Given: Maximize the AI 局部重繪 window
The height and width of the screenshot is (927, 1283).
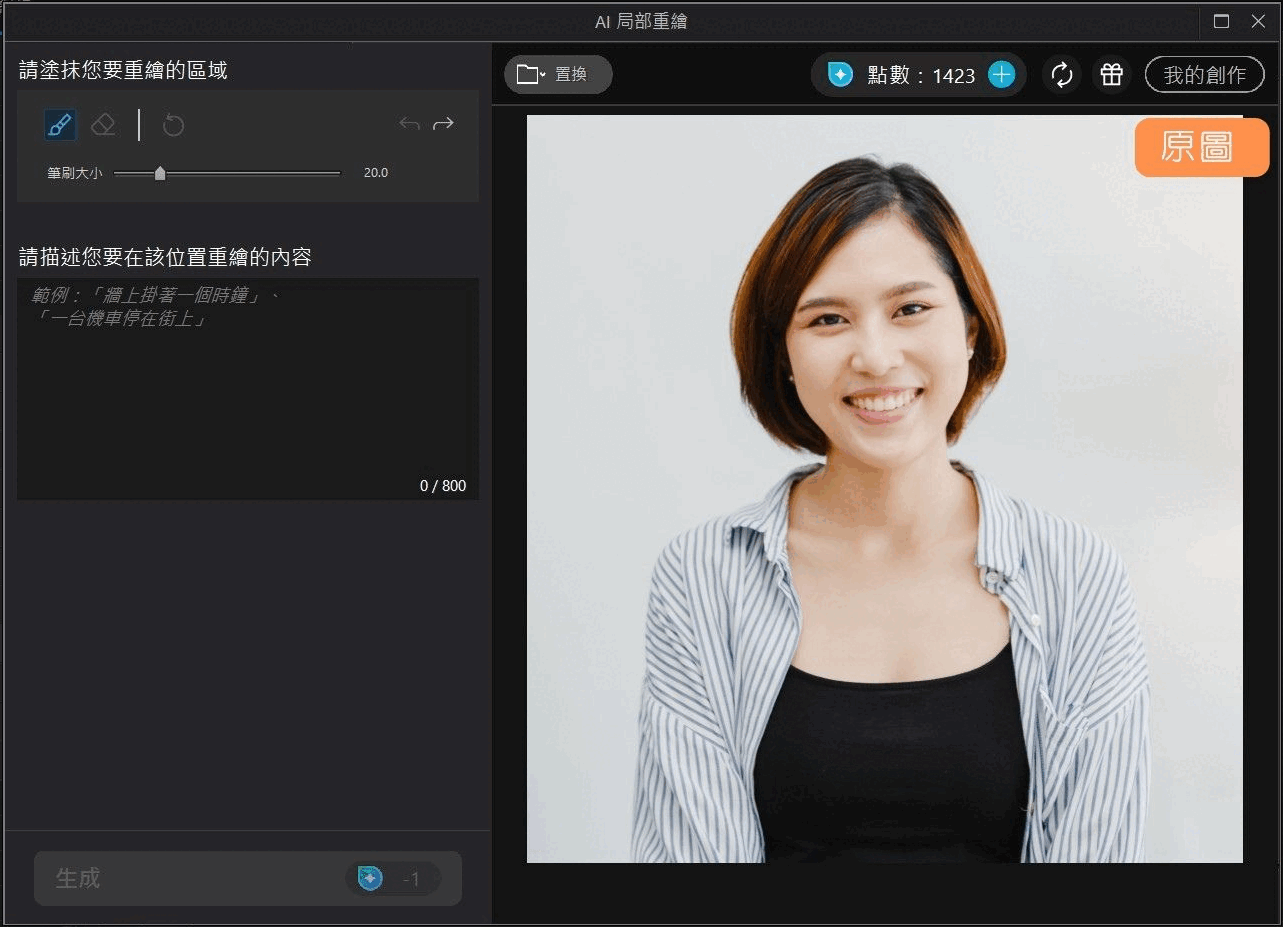Looking at the screenshot, I should click(x=1221, y=20).
